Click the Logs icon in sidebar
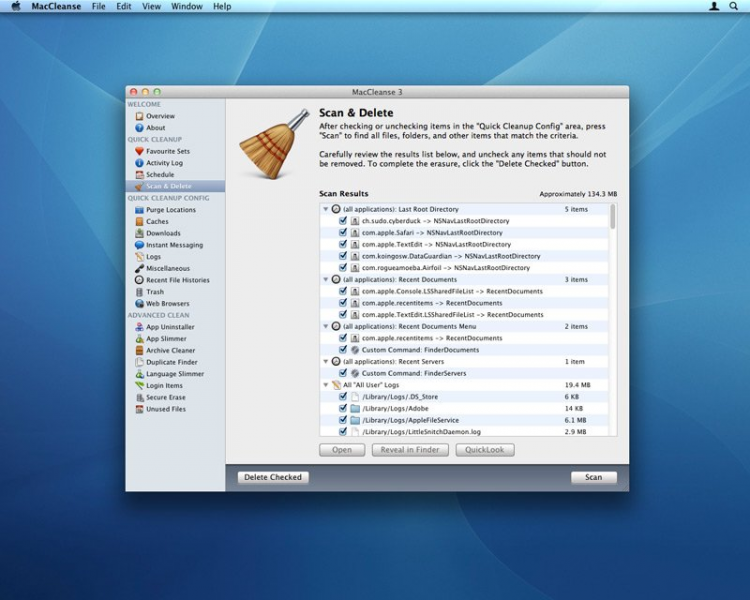 click(x=139, y=256)
